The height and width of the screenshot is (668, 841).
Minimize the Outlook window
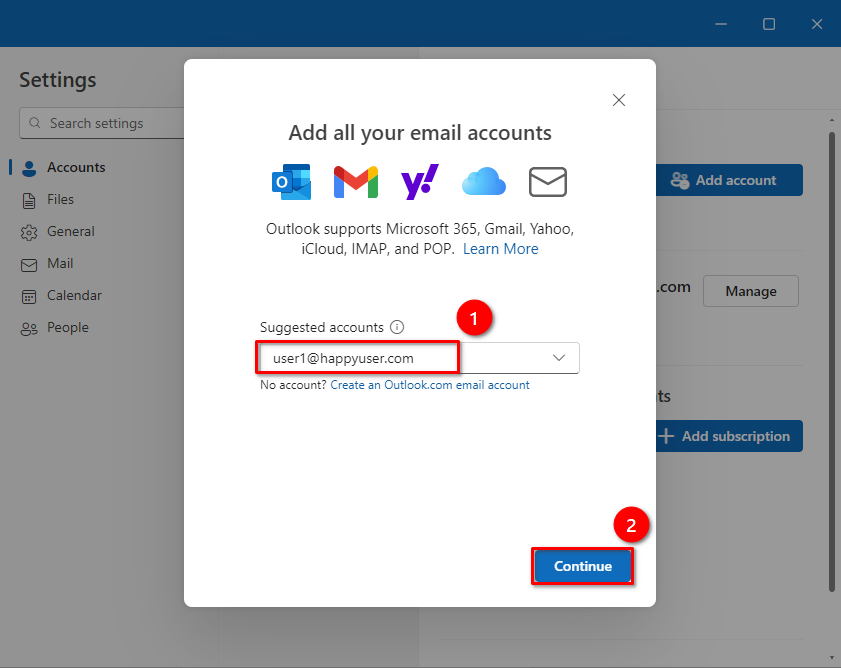pyautogui.click(x=721, y=24)
